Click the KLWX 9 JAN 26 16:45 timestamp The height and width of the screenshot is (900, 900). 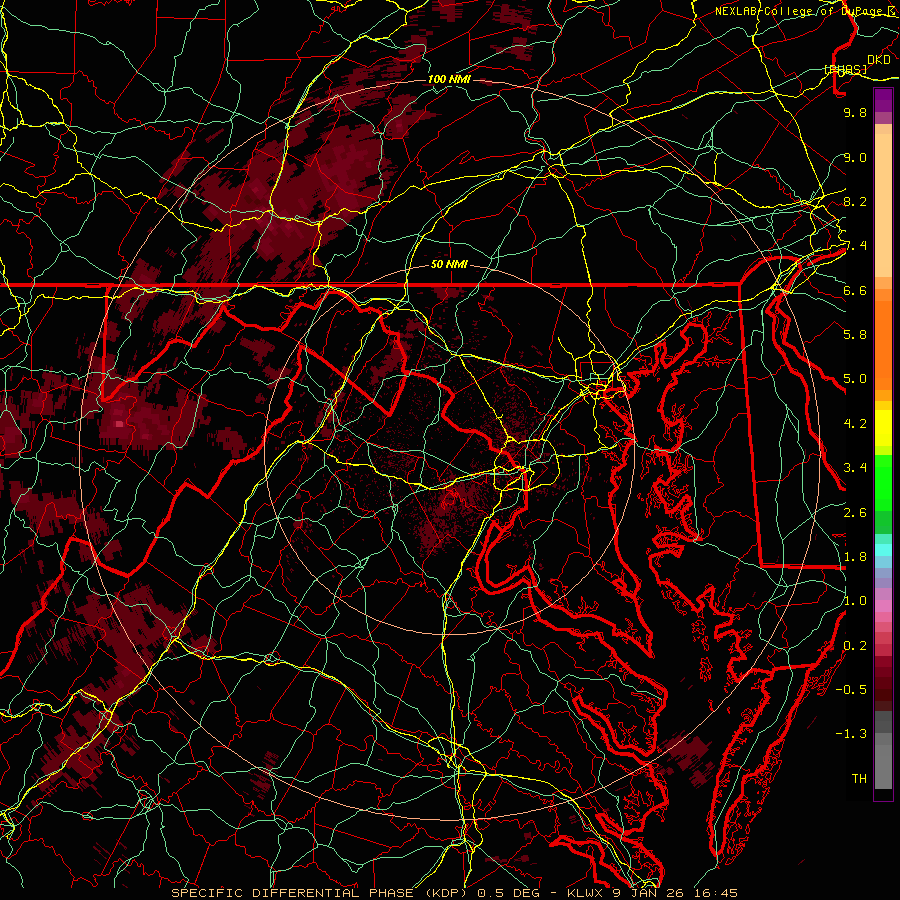point(652,893)
